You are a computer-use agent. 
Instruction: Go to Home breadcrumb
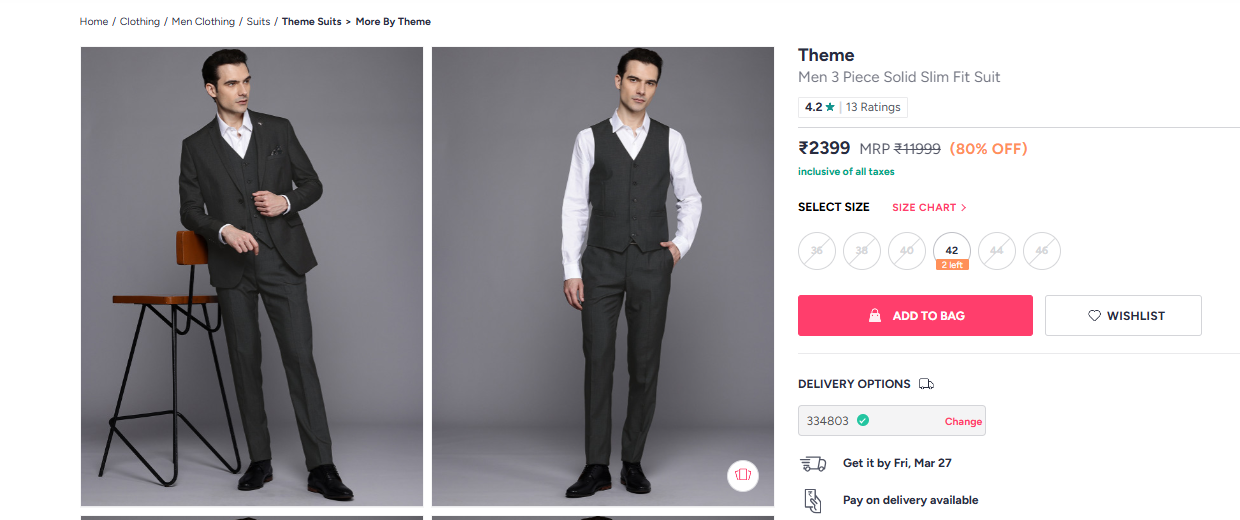pos(94,22)
